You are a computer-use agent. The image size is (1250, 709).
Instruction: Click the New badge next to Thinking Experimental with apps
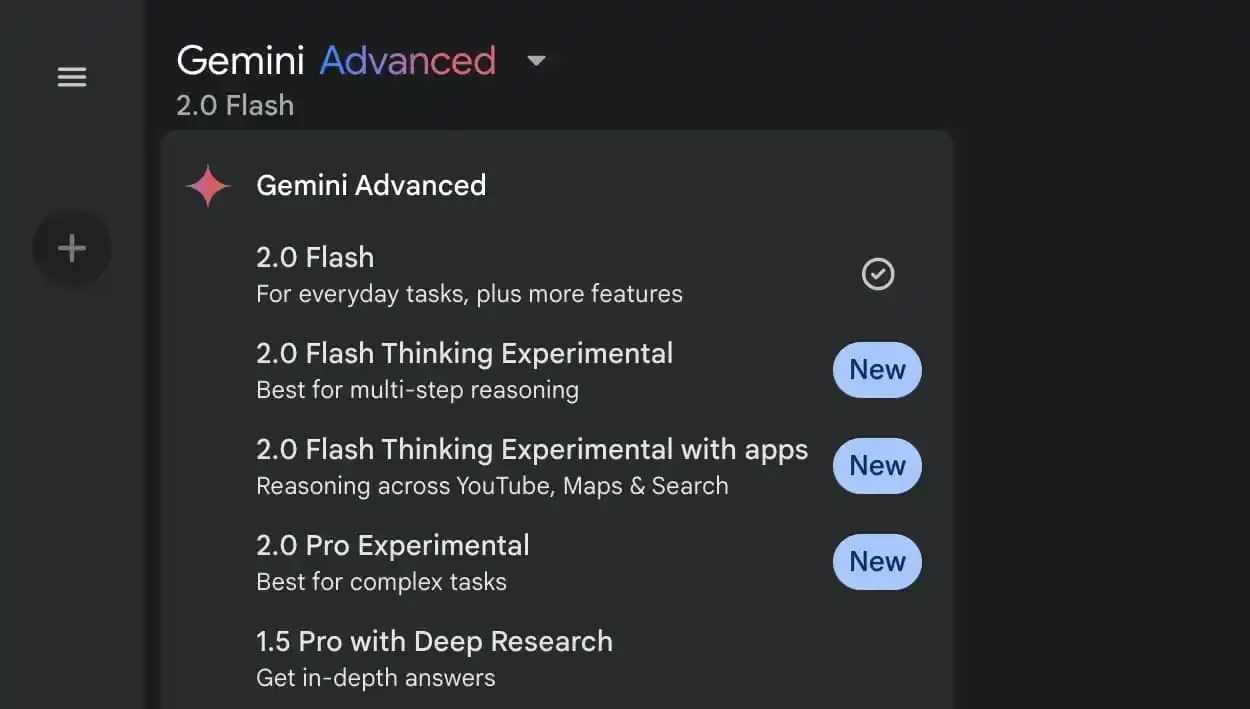[877, 465]
